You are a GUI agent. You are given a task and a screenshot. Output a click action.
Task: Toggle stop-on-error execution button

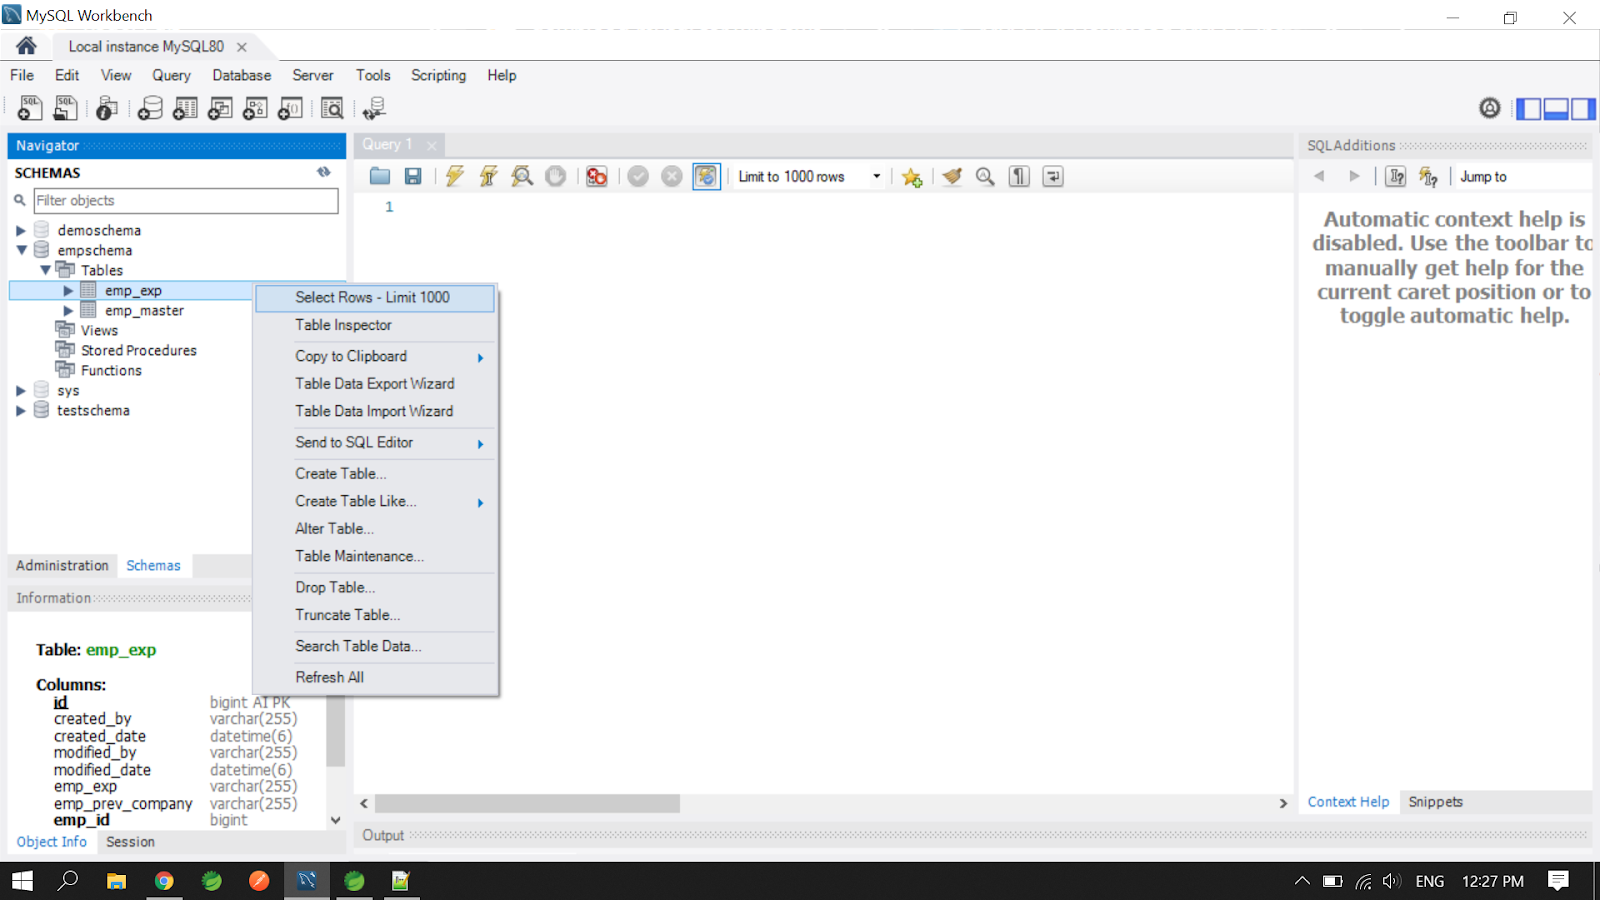[x=597, y=176]
